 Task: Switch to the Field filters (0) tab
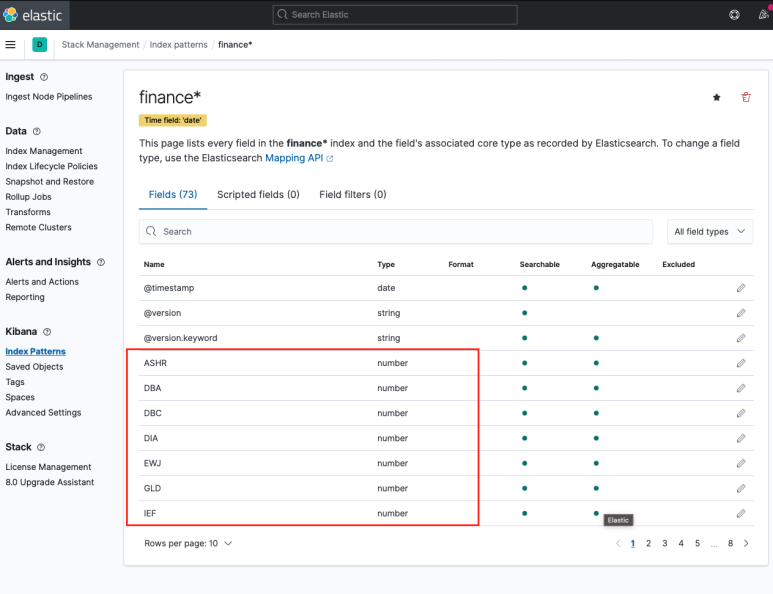(x=352, y=195)
